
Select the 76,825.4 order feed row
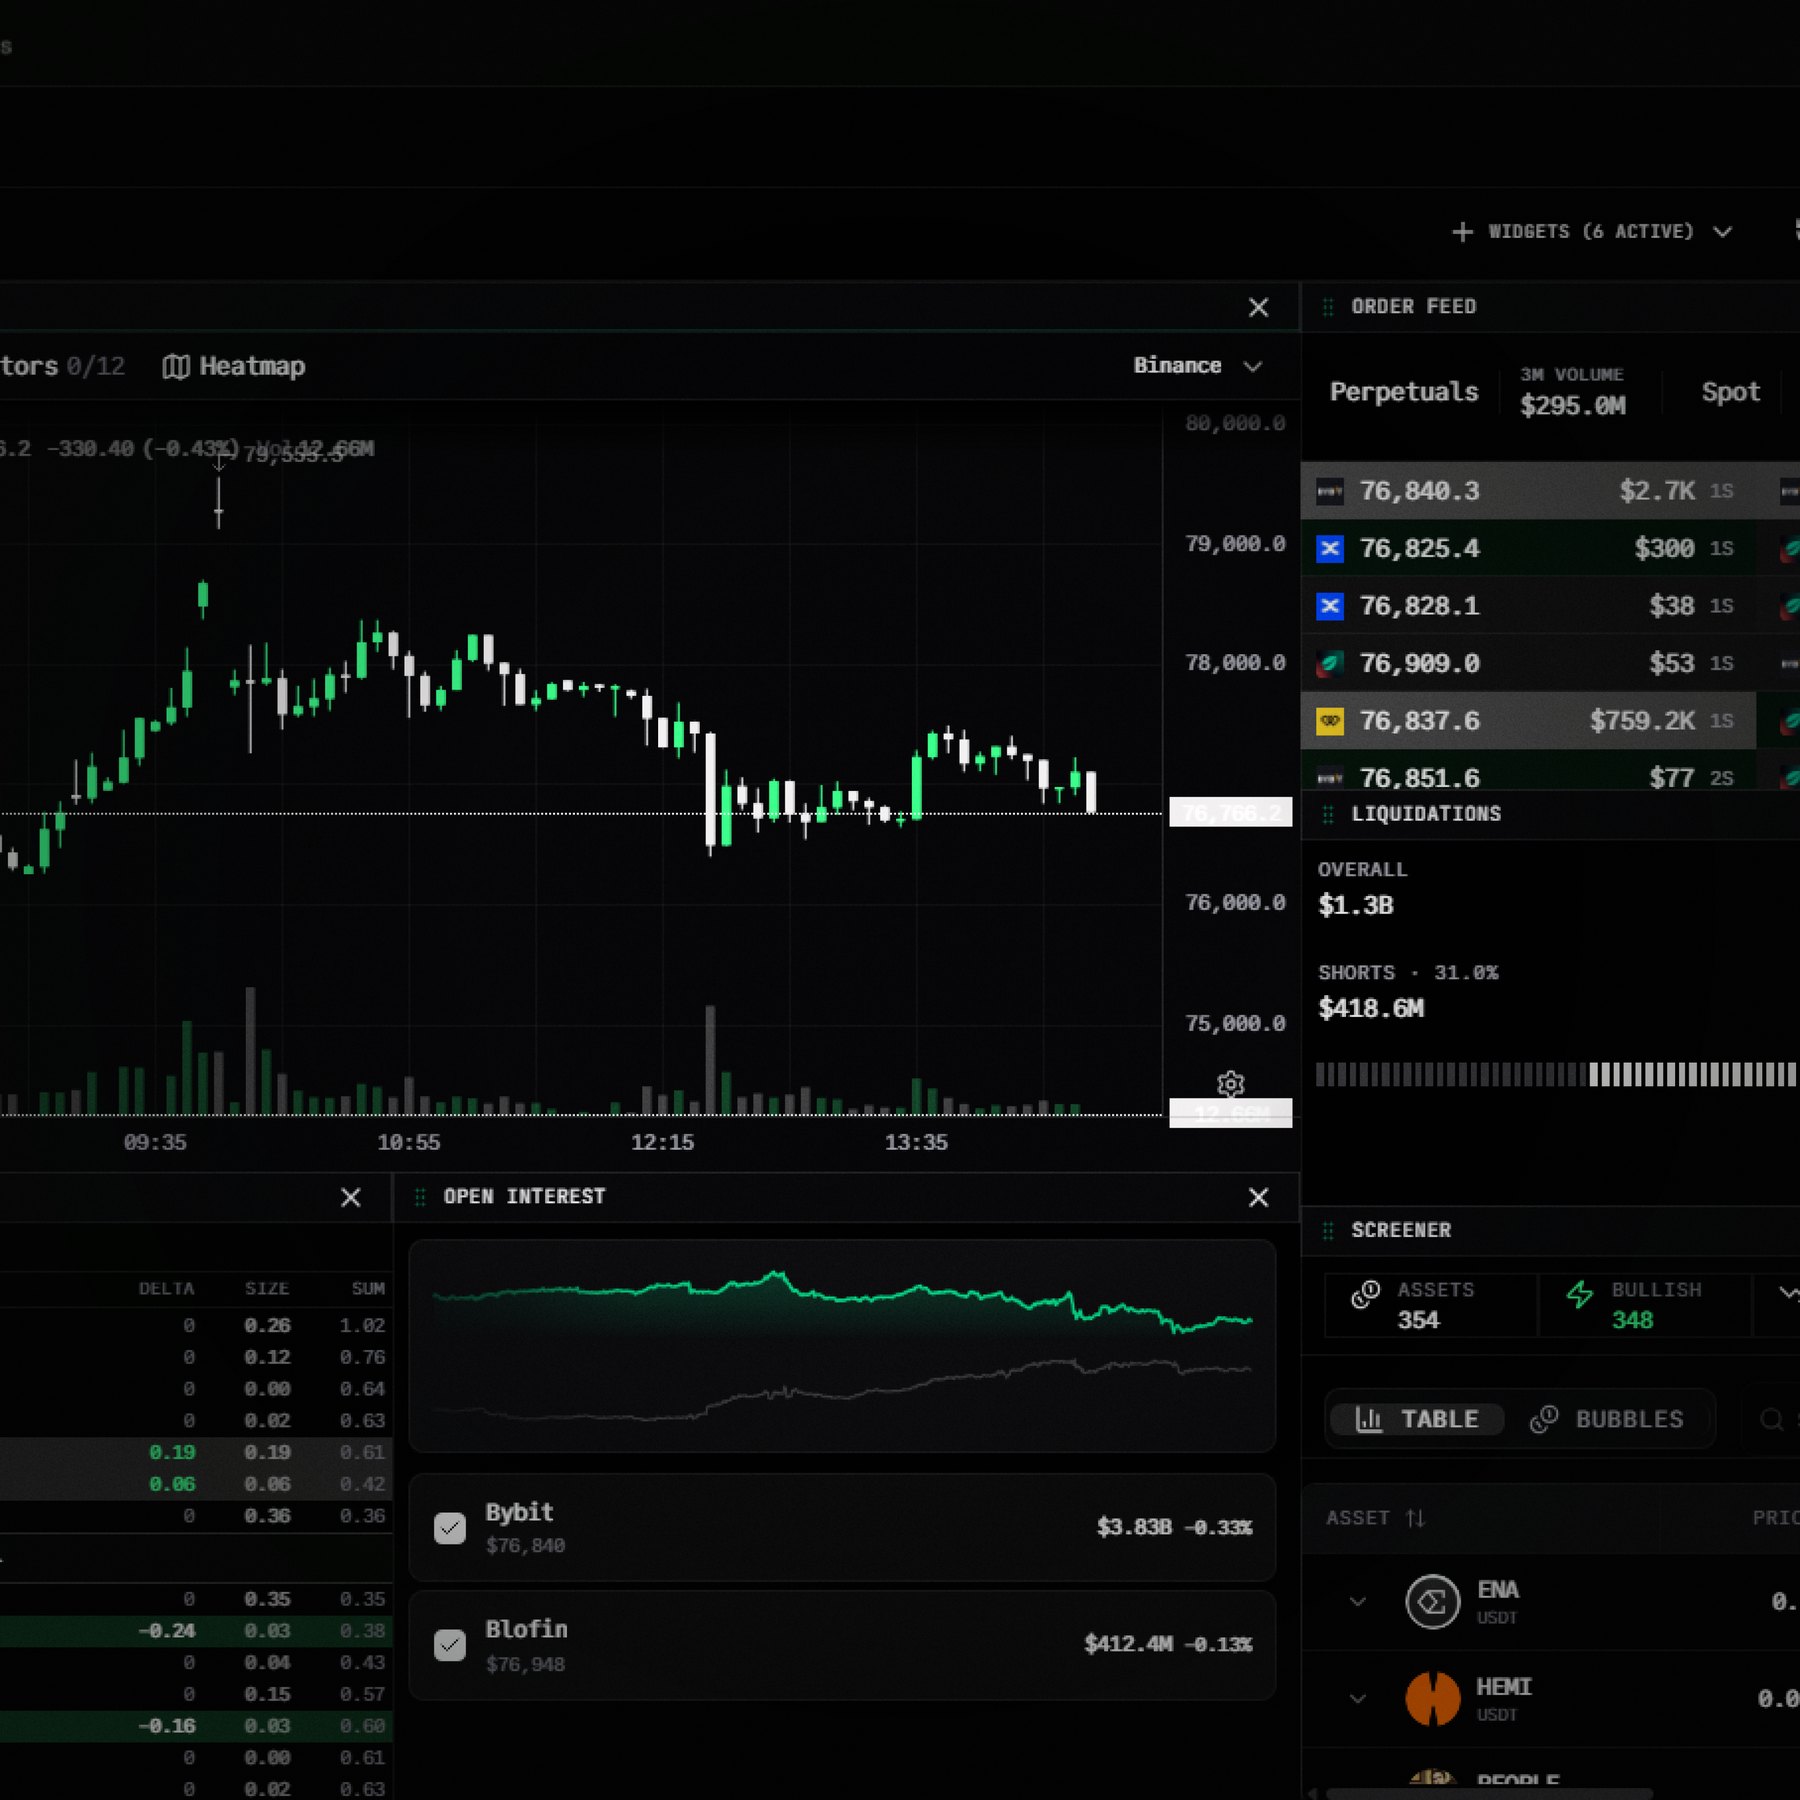[x=1528, y=548]
